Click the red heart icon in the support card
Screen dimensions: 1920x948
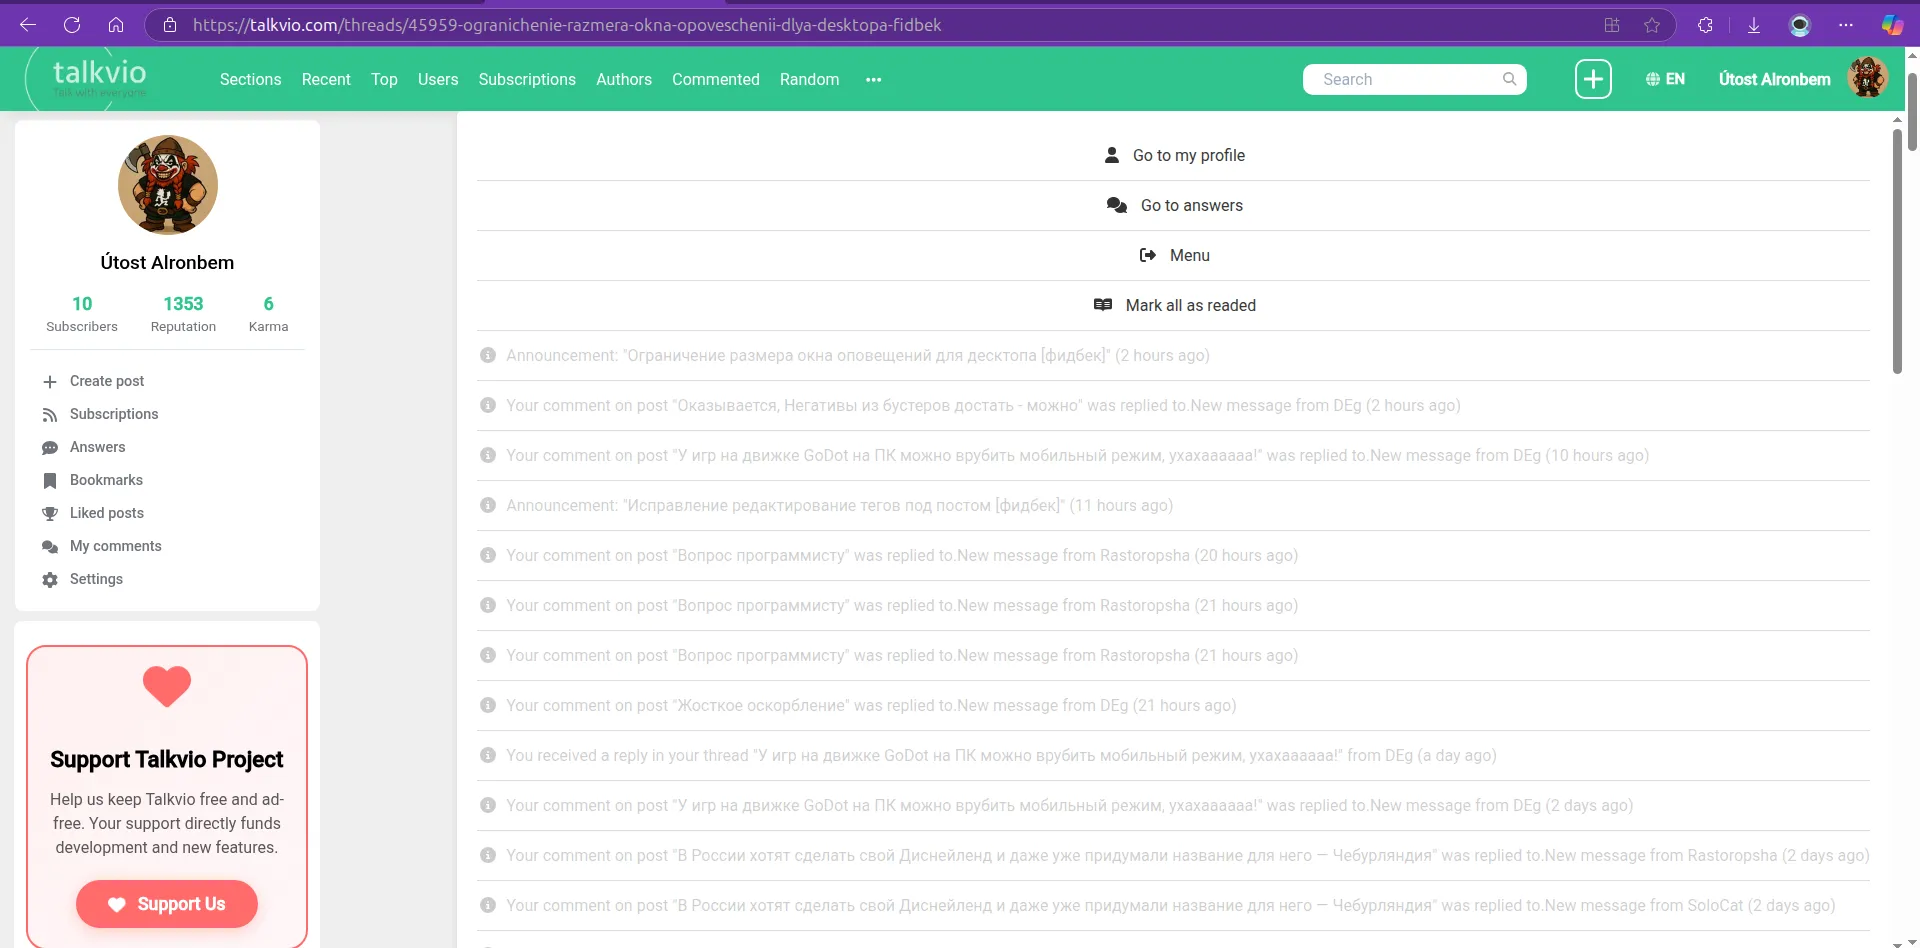[x=167, y=686]
